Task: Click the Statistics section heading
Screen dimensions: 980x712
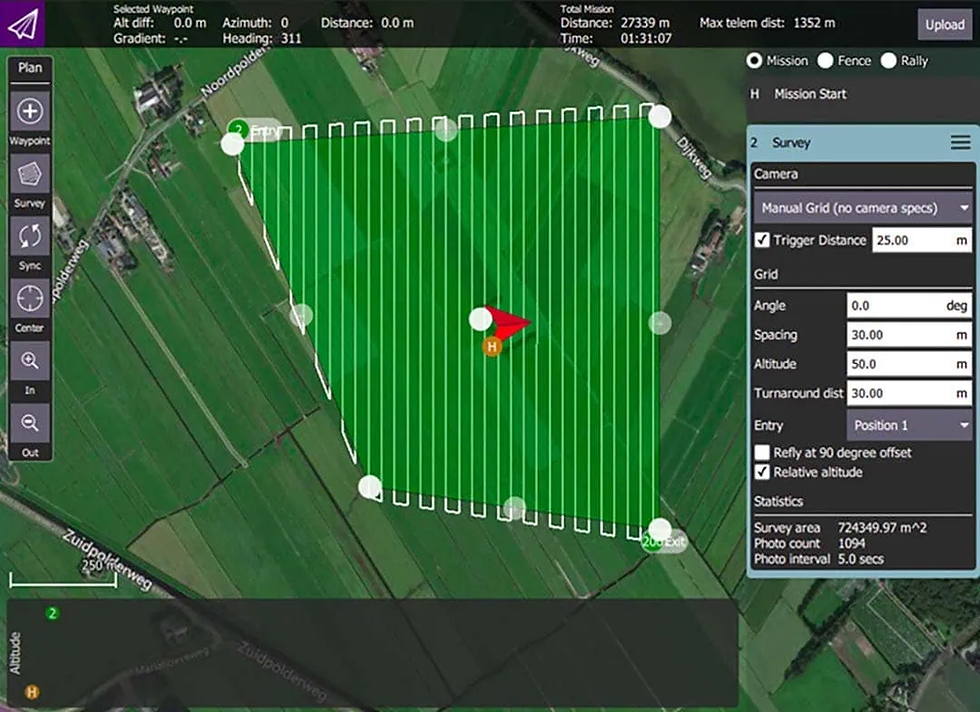Action: coord(778,501)
